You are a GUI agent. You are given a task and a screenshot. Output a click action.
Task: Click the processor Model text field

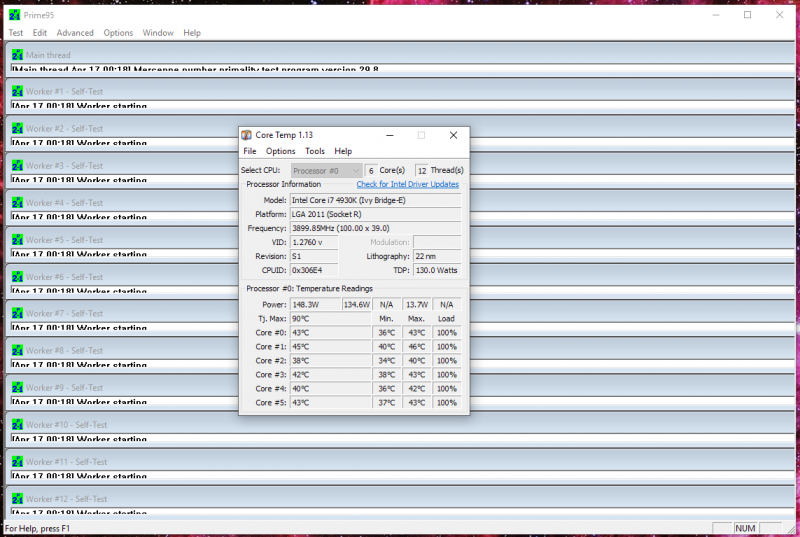click(x=375, y=200)
